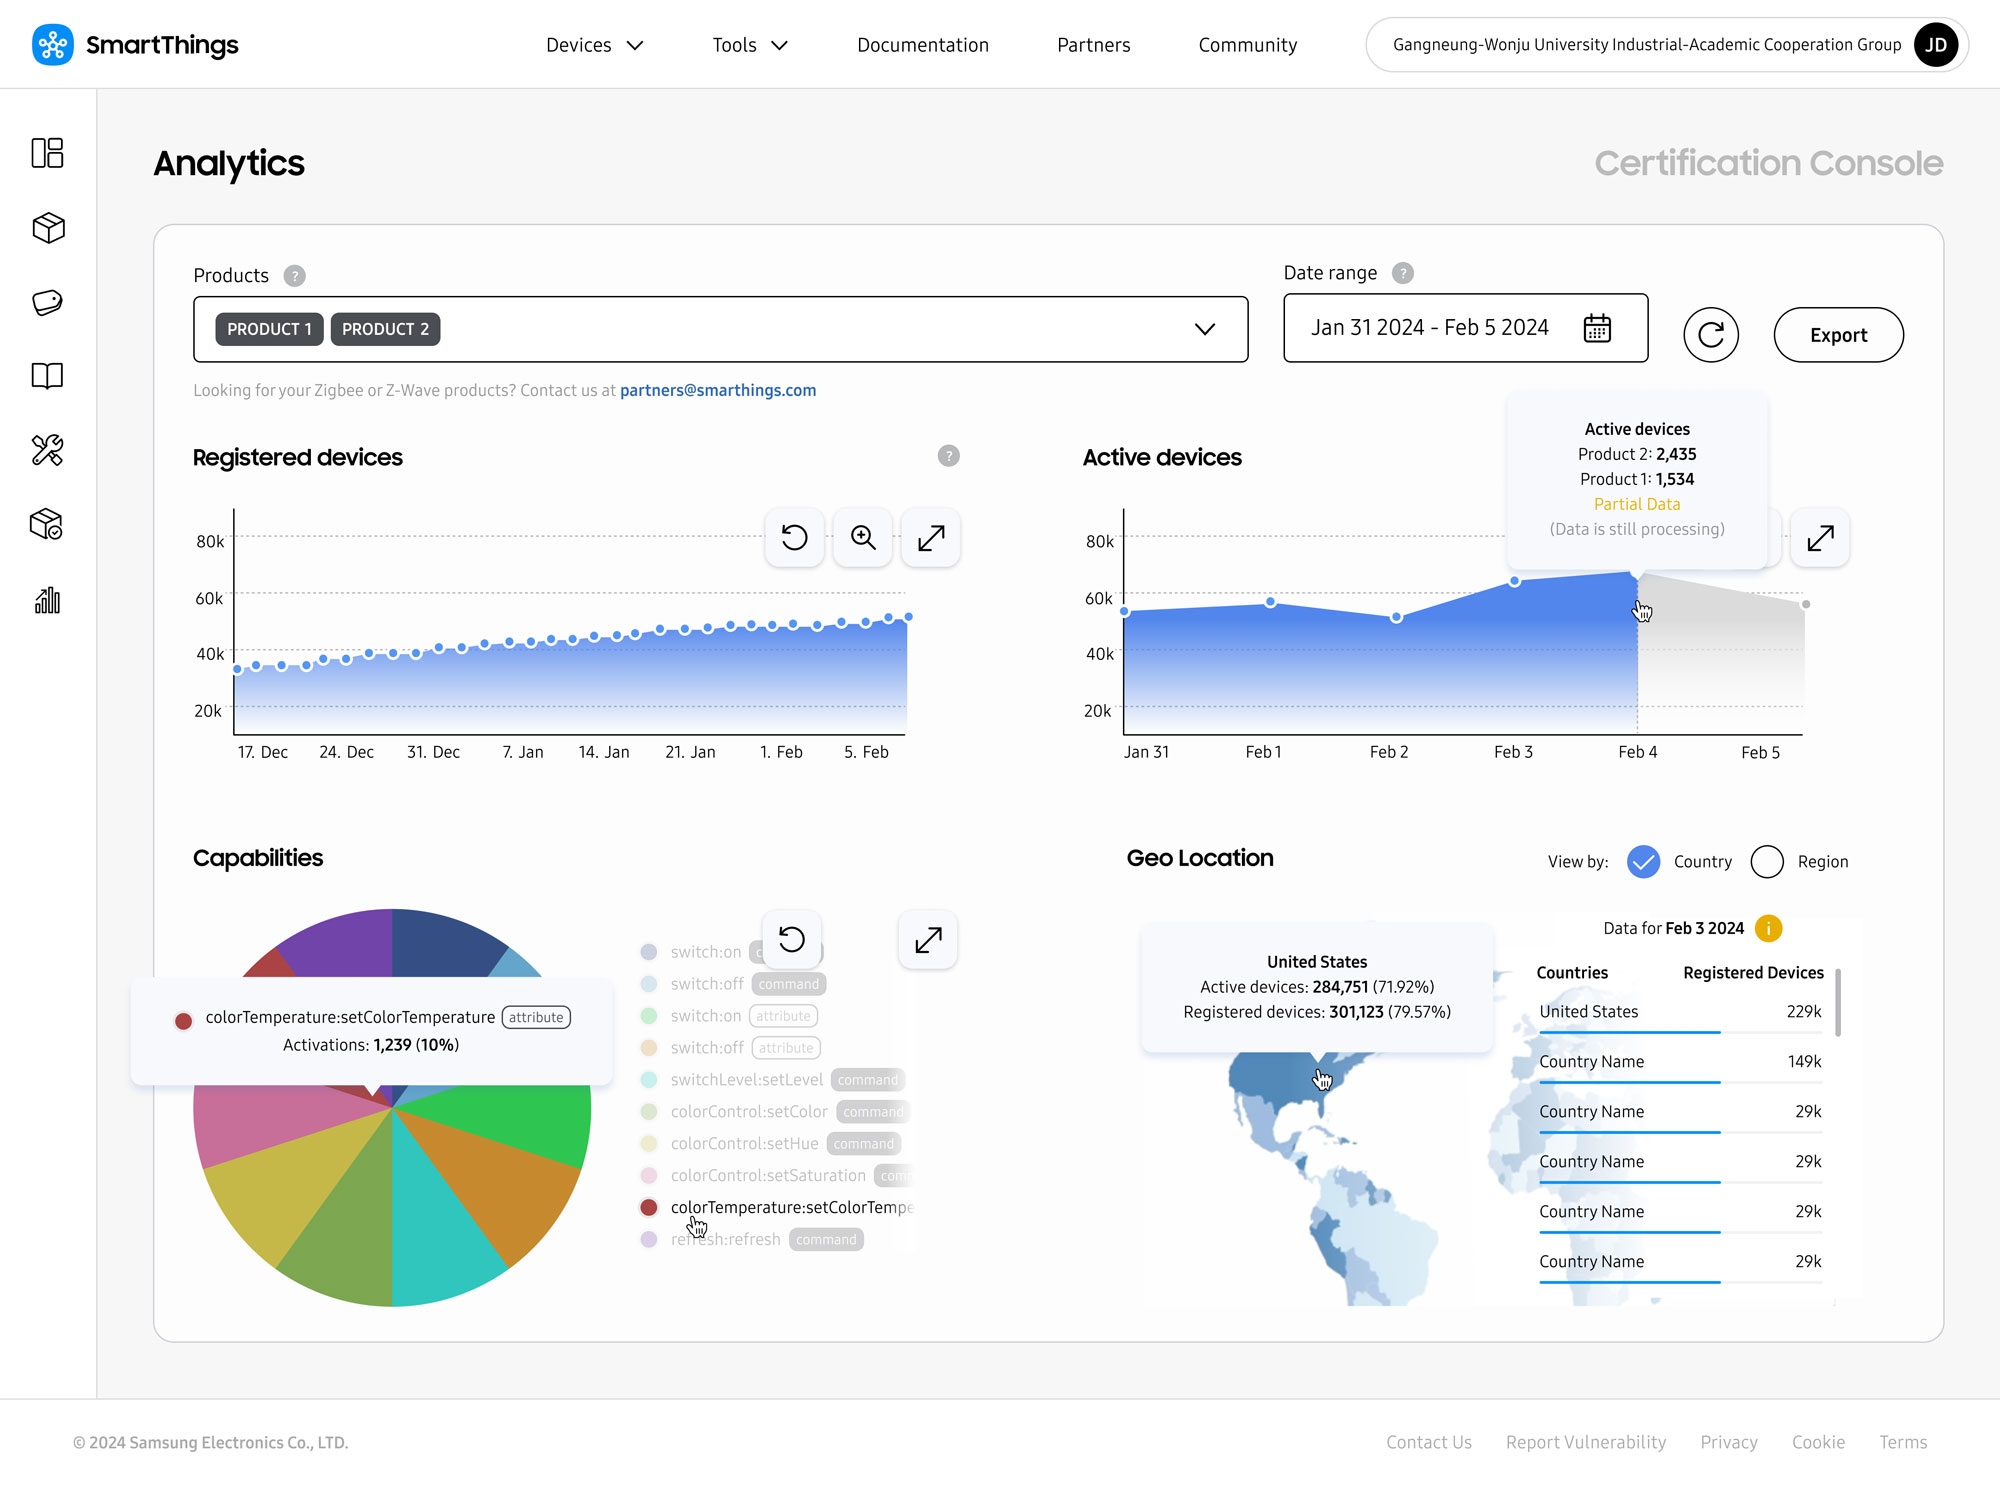Toggle refresh:refresh legend item

click(751, 1240)
